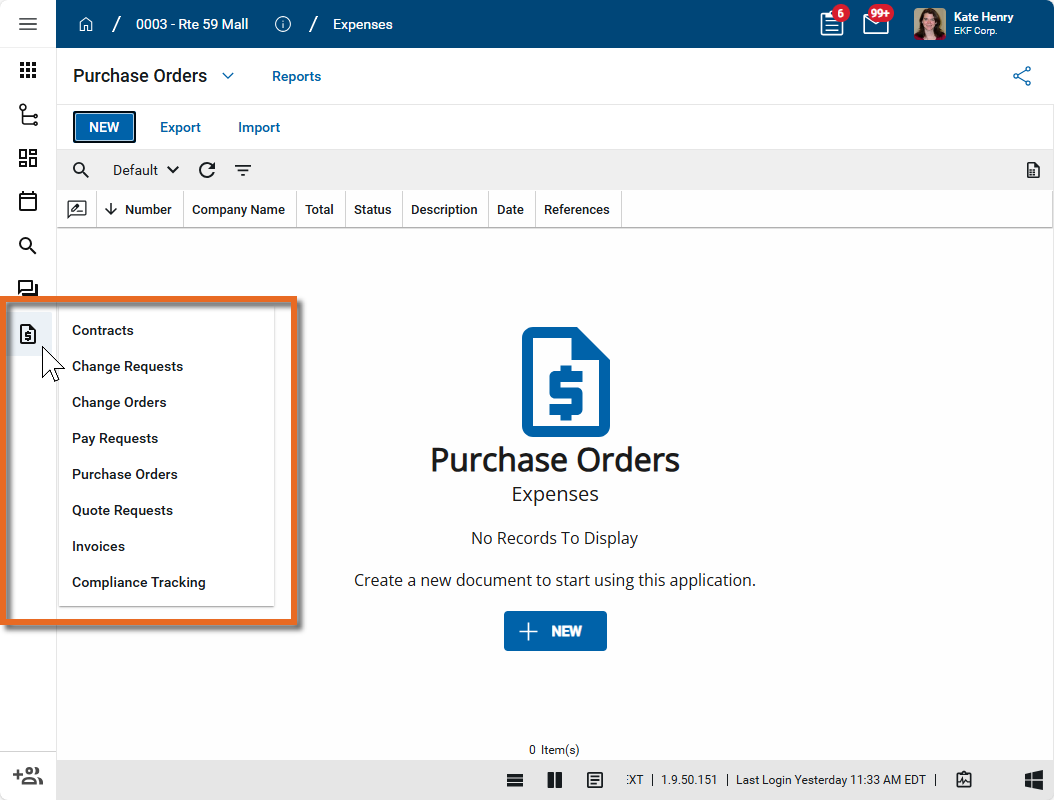Image resolution: width=1054 pixels, height=800 pixels.
Task: Click the blue NEW toolbar button
Action: pos(104,127)
